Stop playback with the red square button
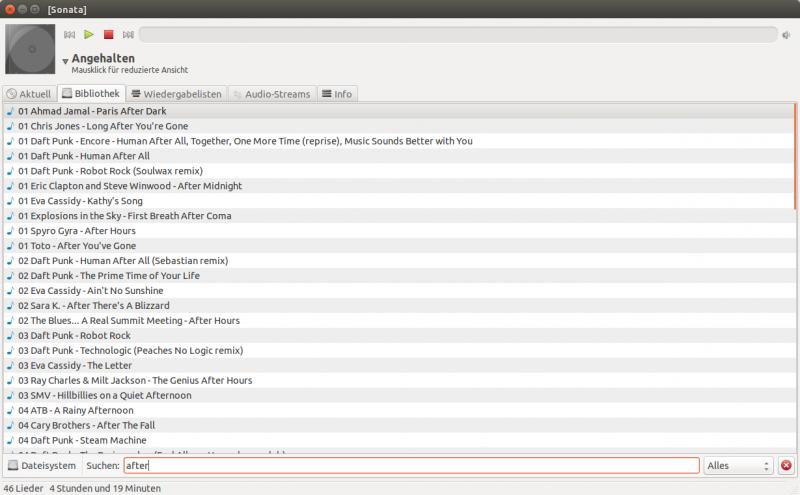The image size is (800, 495). pyautogui.click(x=108, y=34)
